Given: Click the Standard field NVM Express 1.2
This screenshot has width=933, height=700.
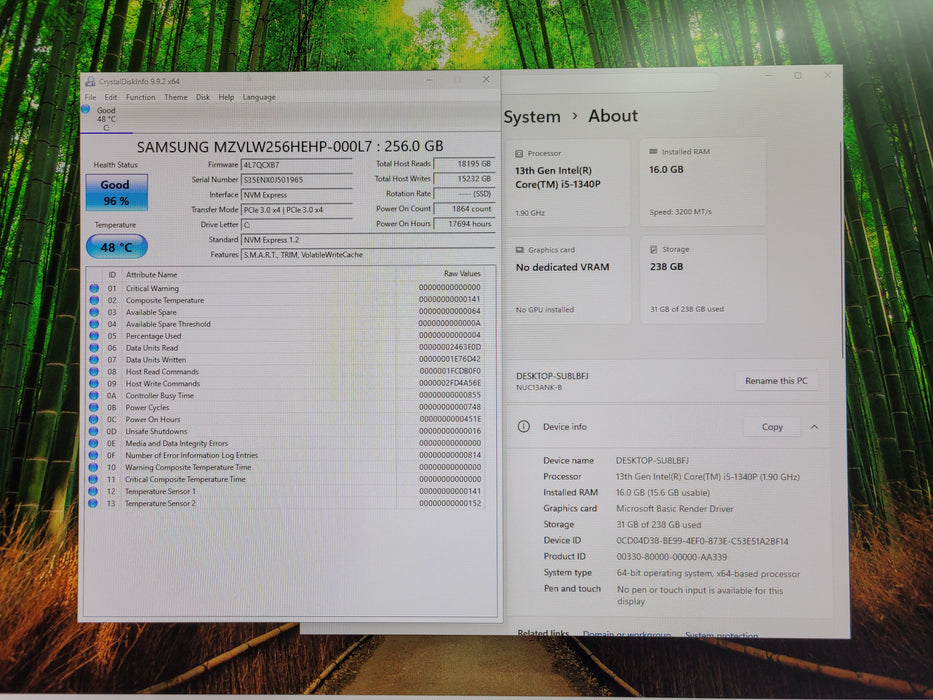Looking at the screenshot, I should [368, 240].
